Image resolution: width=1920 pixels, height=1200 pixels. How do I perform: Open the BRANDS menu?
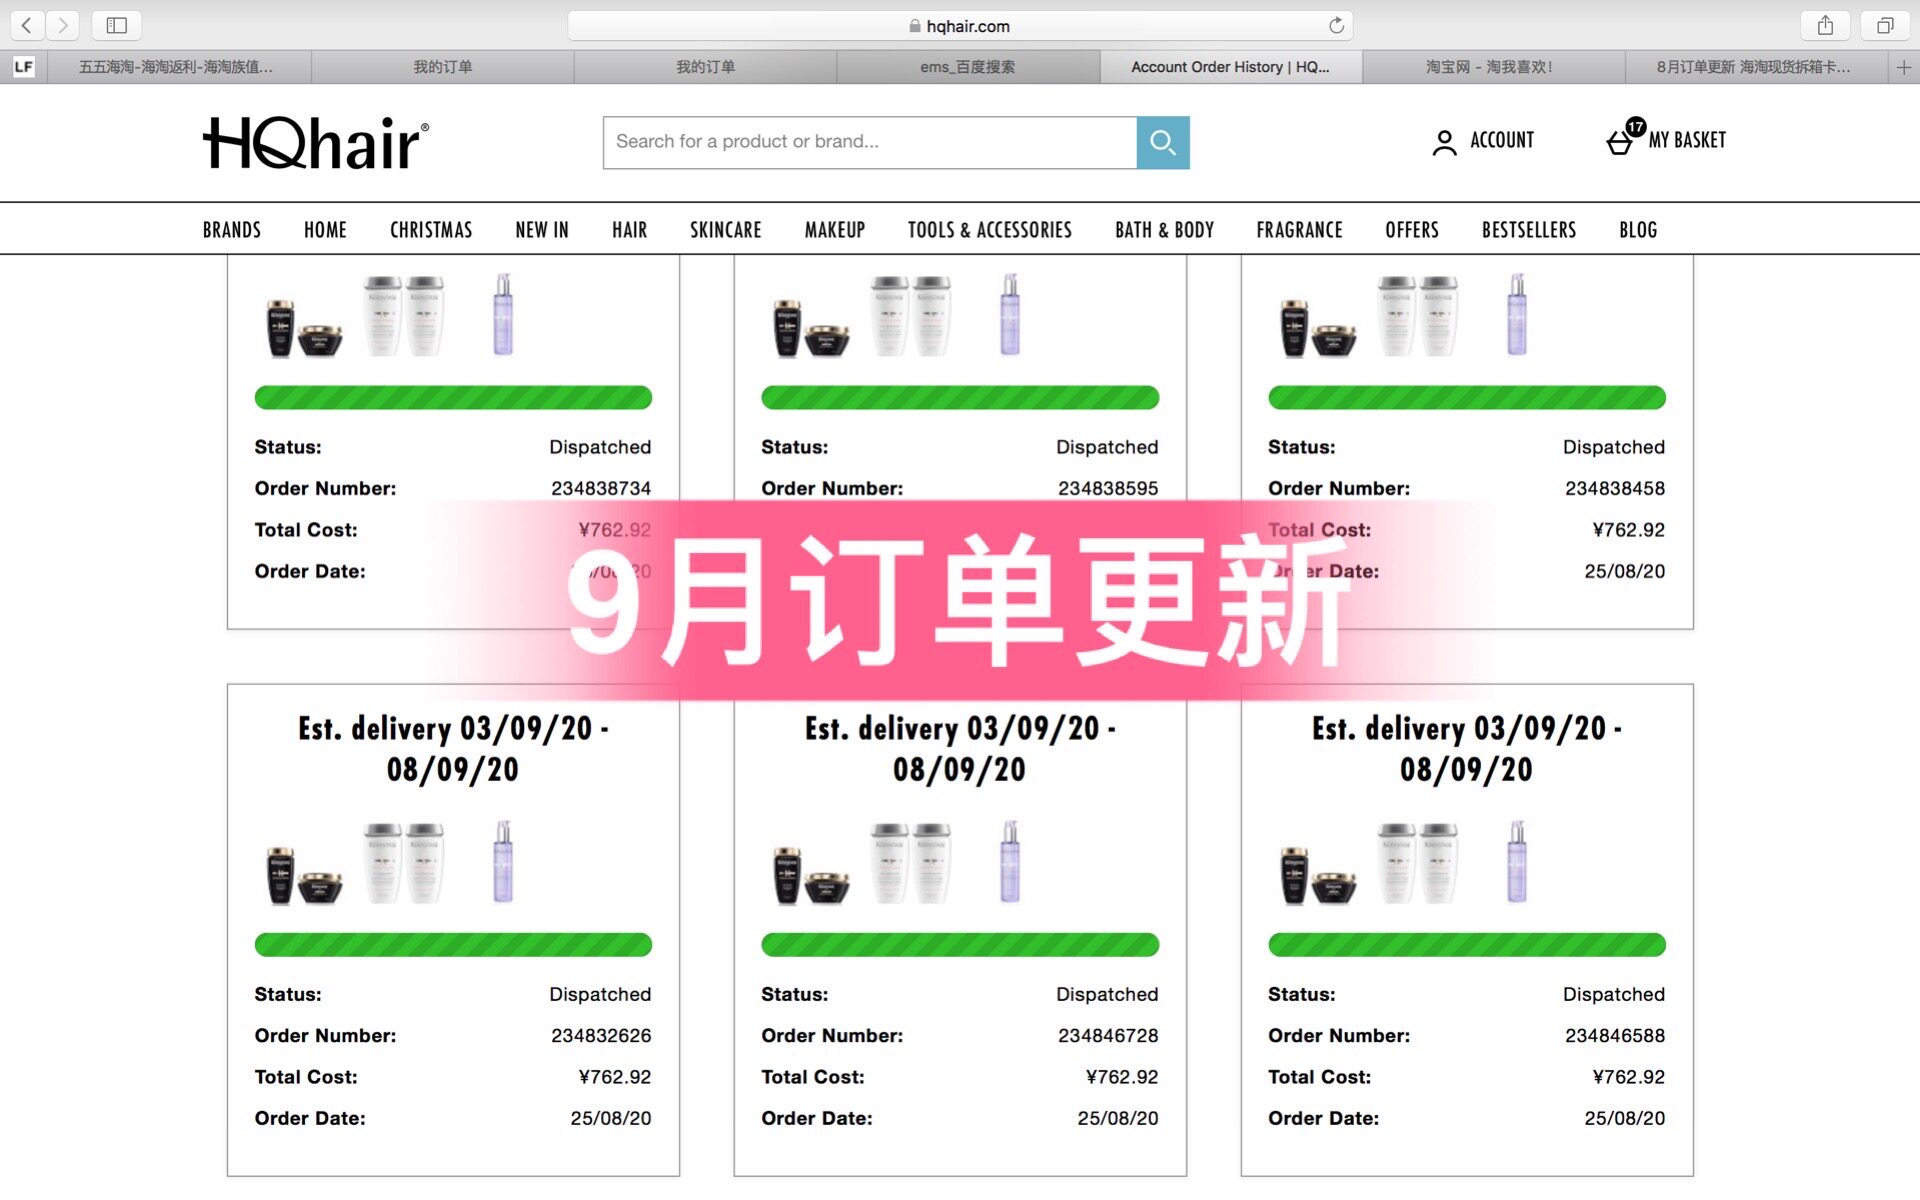[x=231, y=230]
